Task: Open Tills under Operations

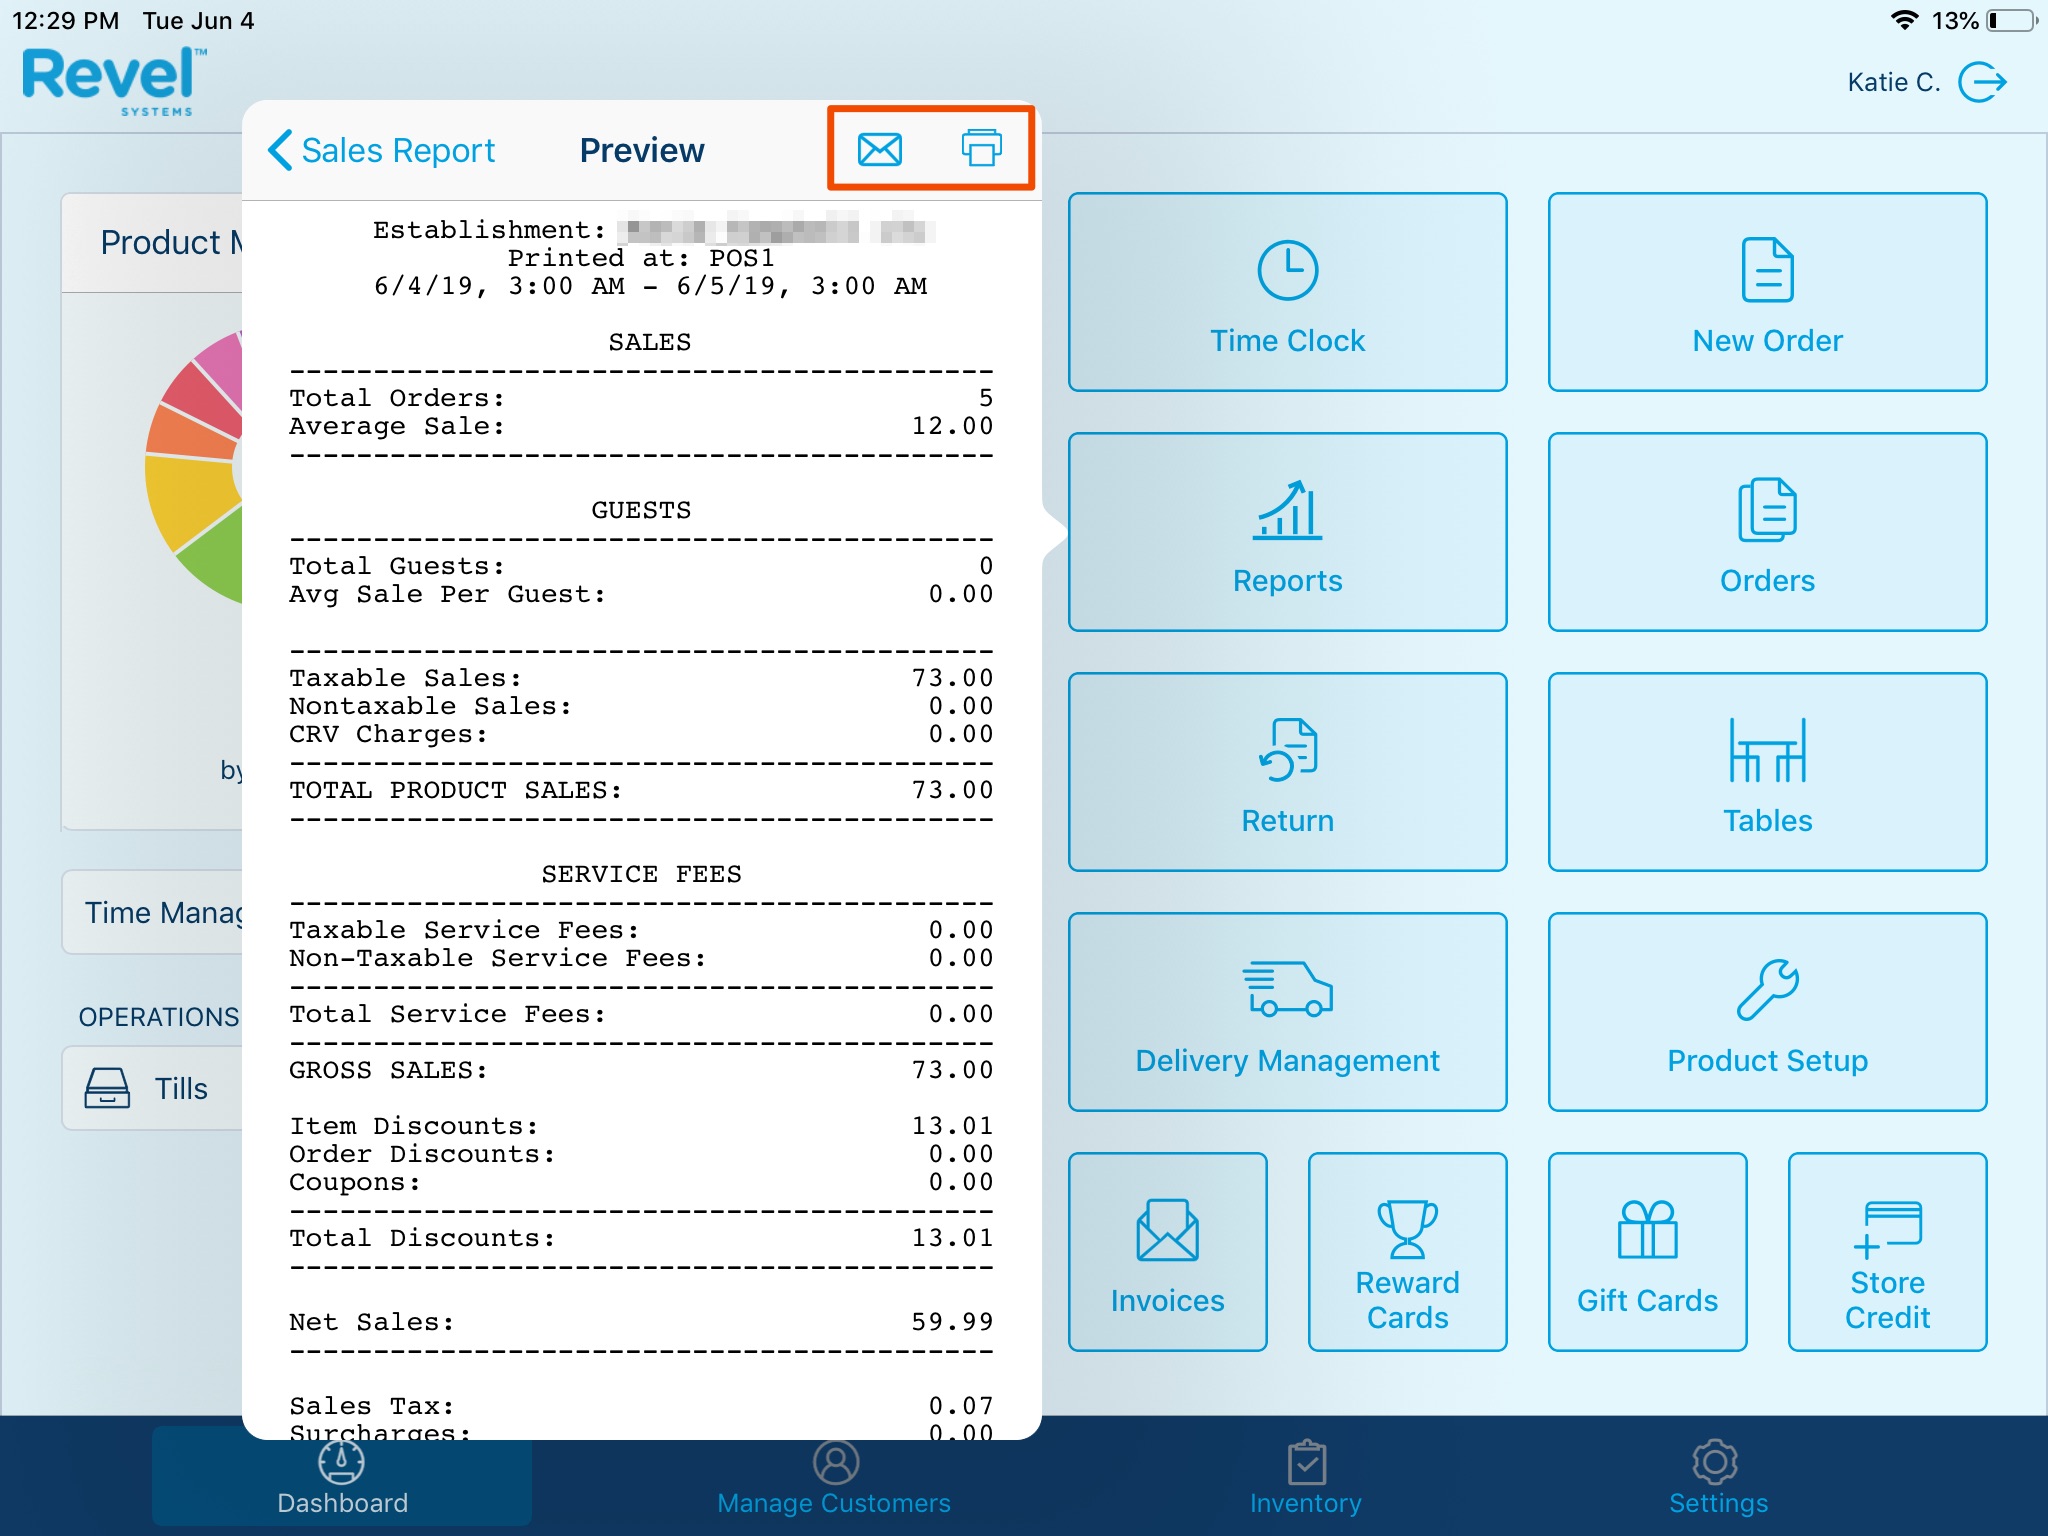Action: 152,1088
